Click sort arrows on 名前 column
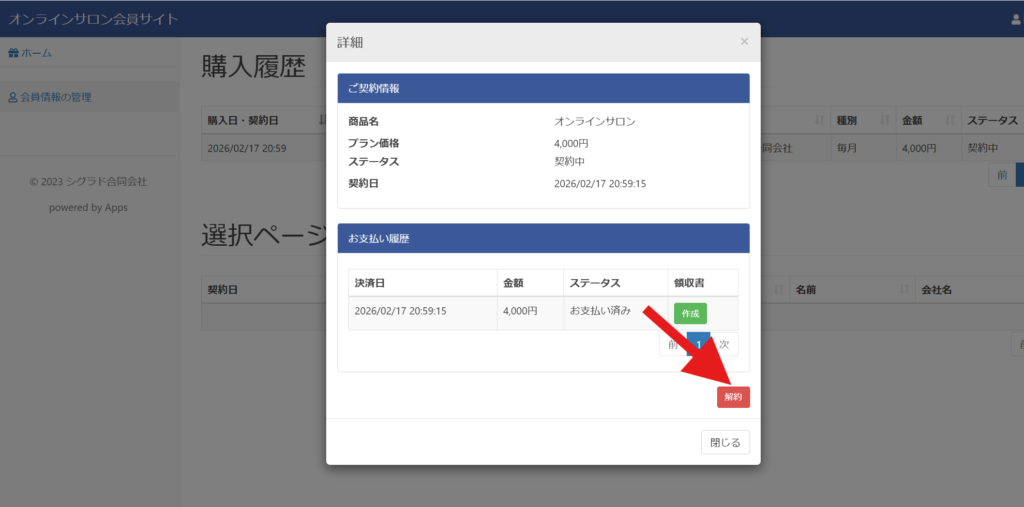Screen dimensions: 1024x507 pyautogui.click(x=903, y=290)
